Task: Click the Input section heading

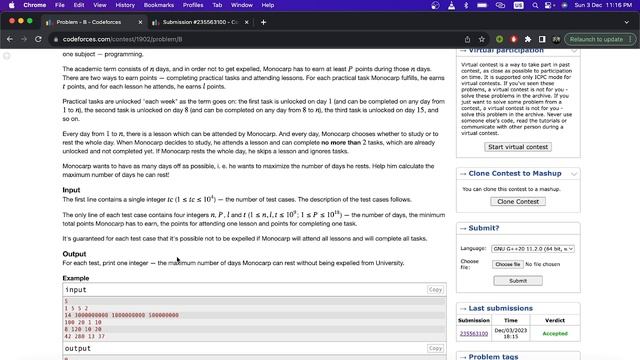Action: (71, 190)
